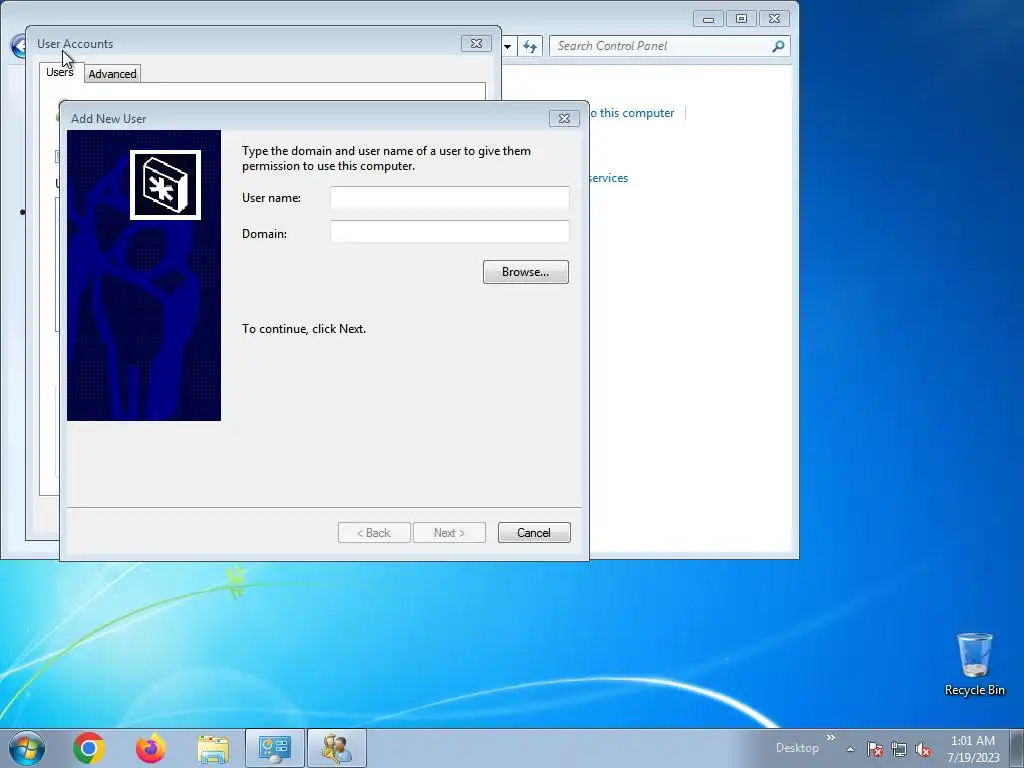1024x768 pixels.
Task: Switch to Control Panel taskbar button
Action: [x=274, y=748]
